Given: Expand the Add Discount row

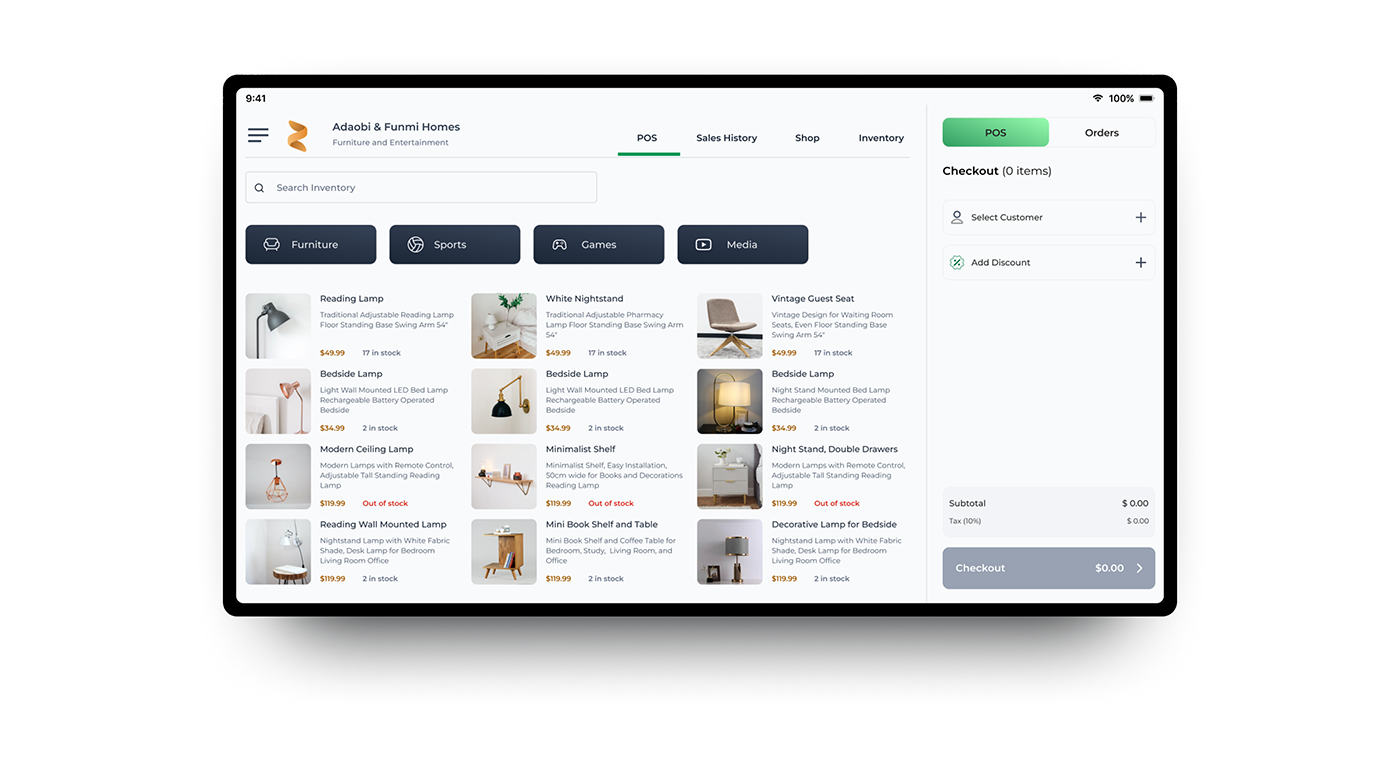Looking at the screenshot, I should (1040, 263).
